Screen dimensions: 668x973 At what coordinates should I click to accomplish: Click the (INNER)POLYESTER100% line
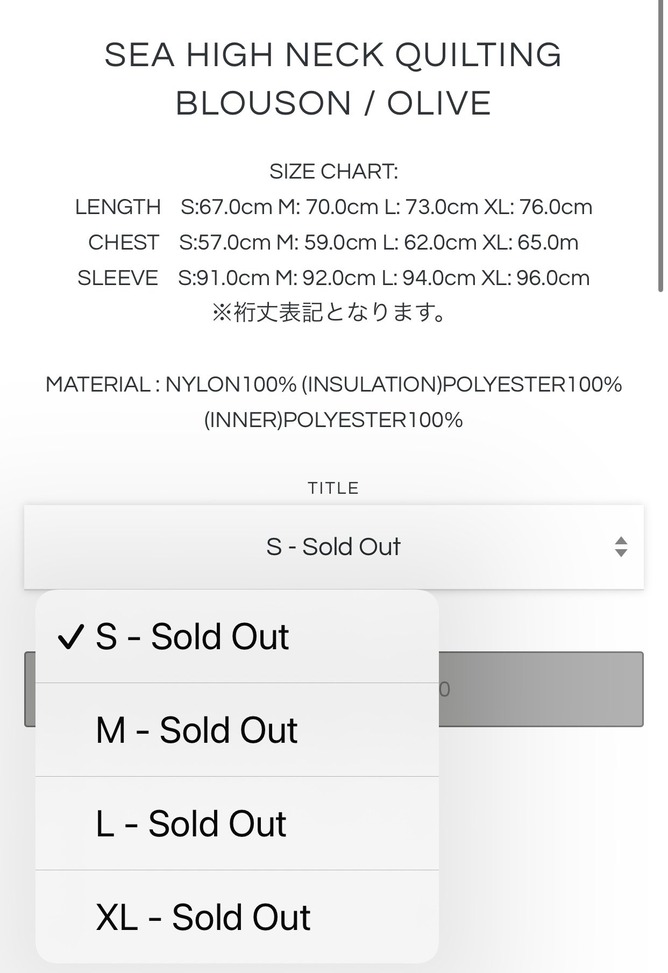(x=333, y=420)
